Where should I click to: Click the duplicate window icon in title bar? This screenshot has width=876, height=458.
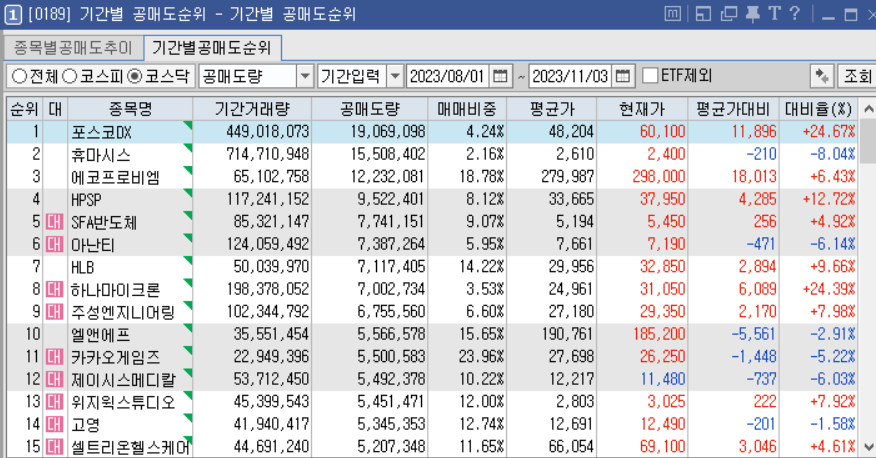pos(729,13)
